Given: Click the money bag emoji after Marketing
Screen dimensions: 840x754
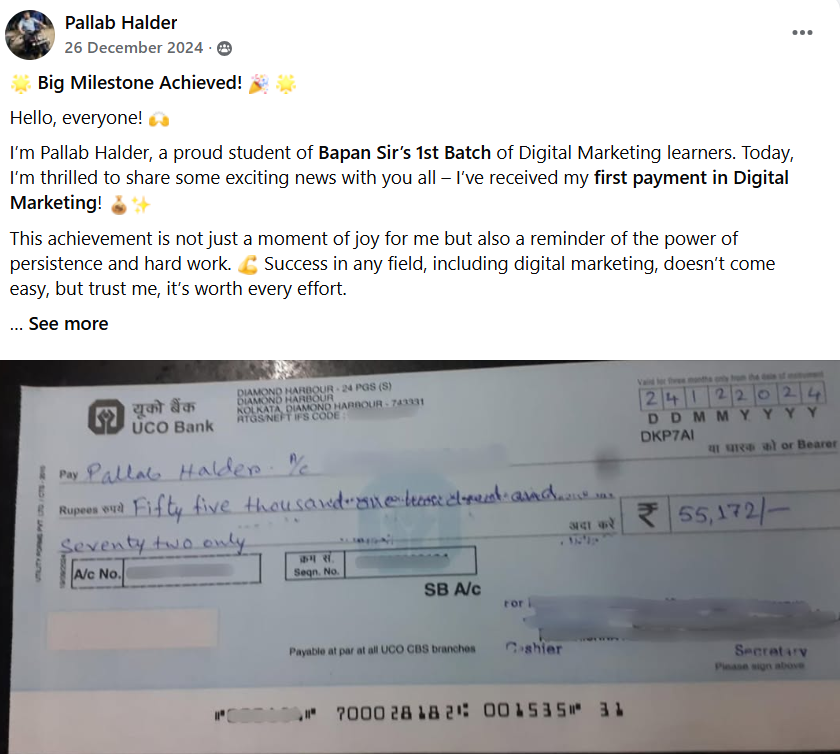Looking at the screenshot, I should click(x=118, y=204).
